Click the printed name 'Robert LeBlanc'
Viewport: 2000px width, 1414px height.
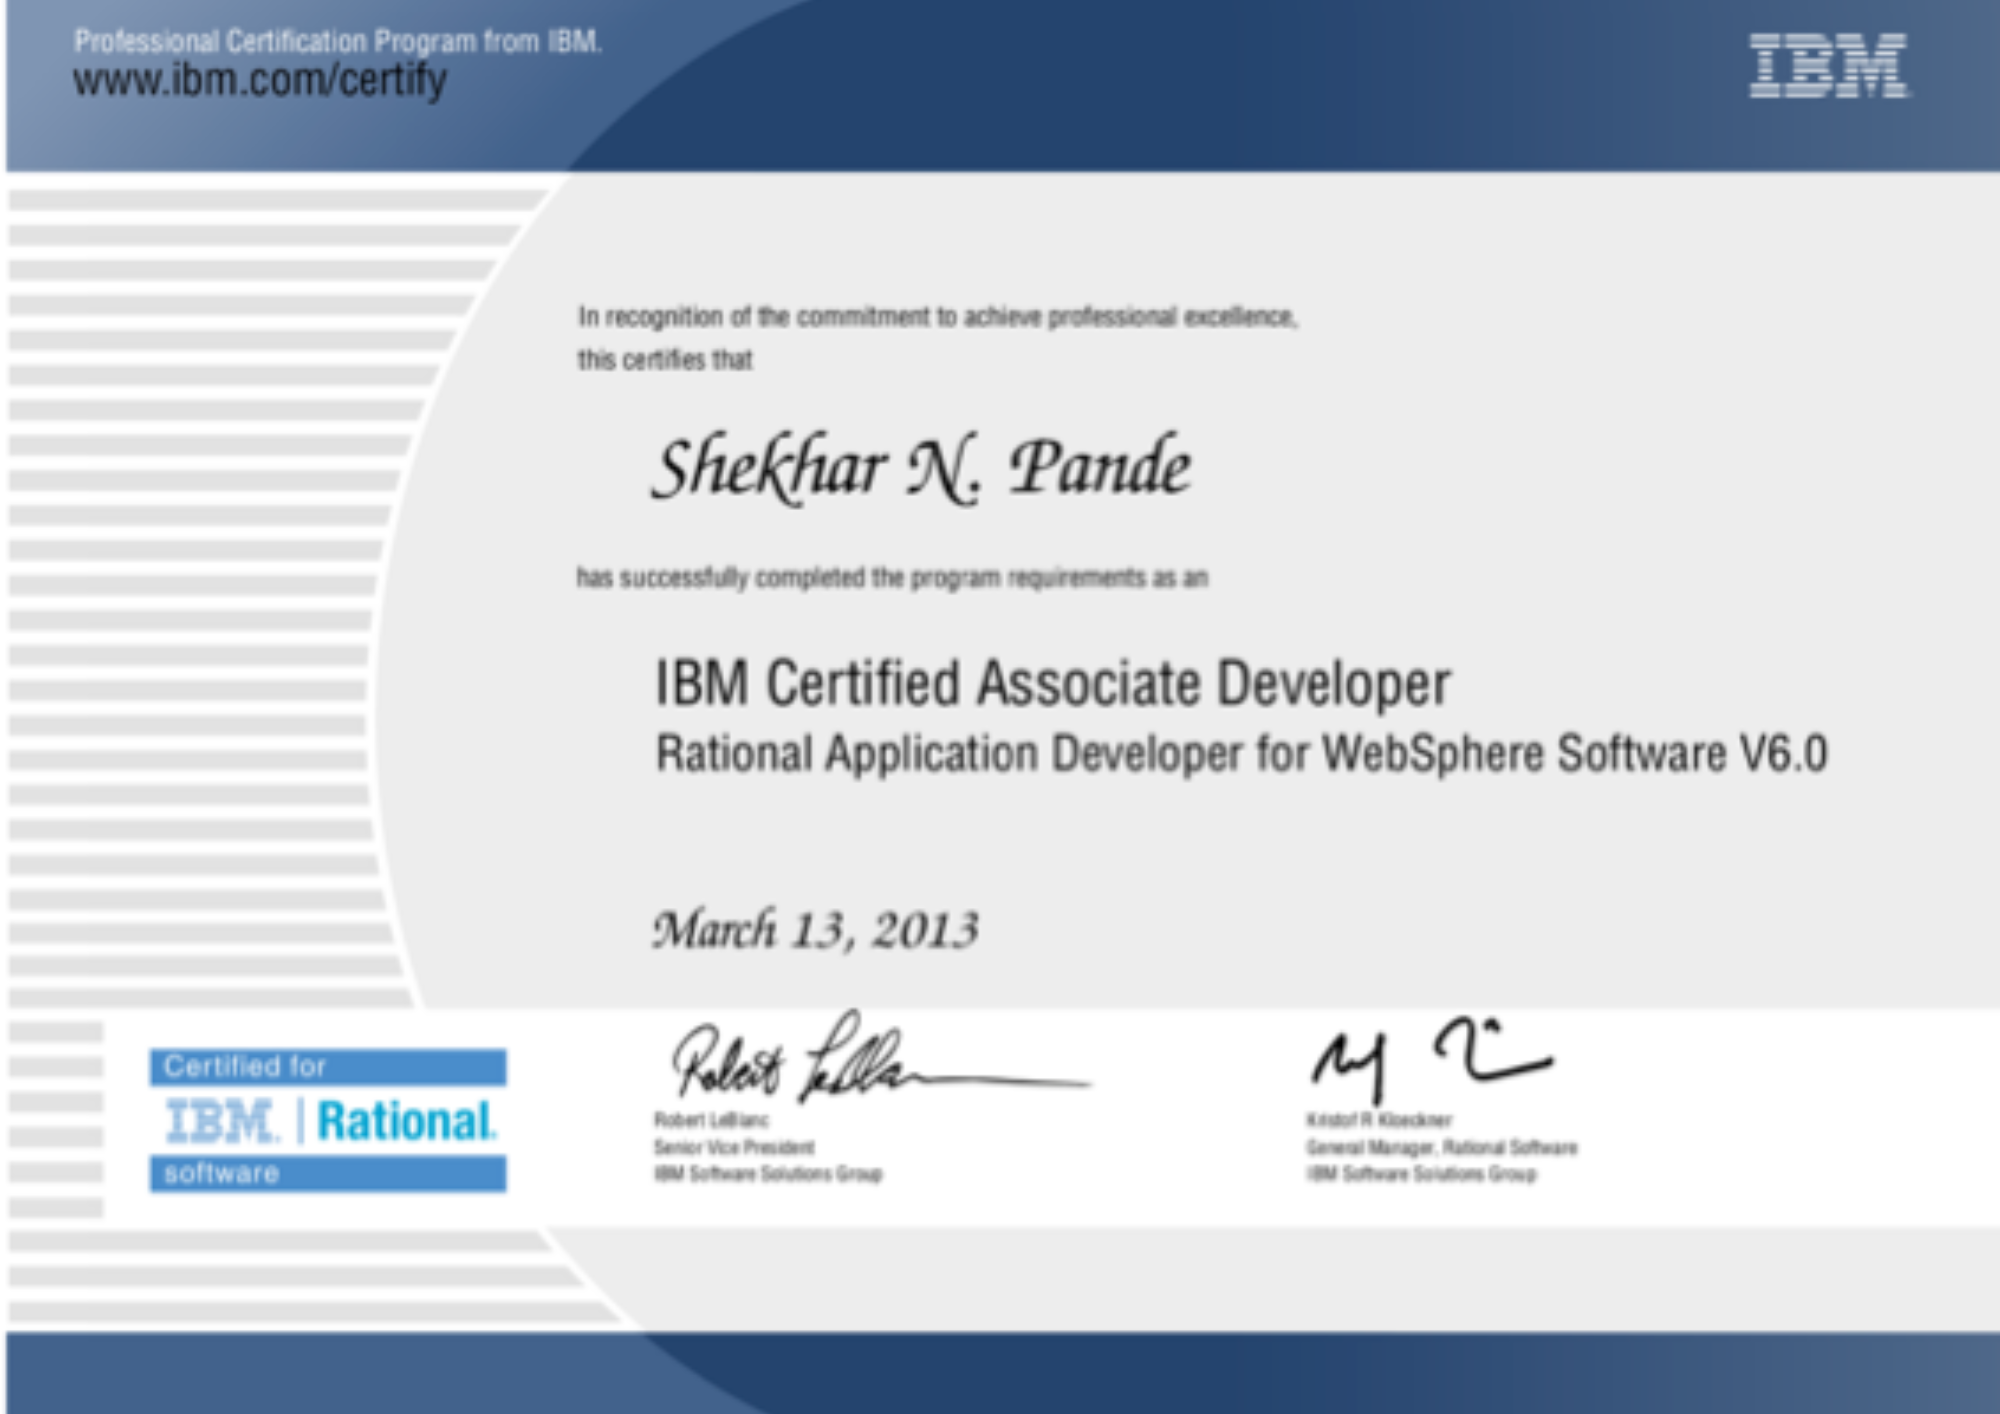click(712, 1120)
